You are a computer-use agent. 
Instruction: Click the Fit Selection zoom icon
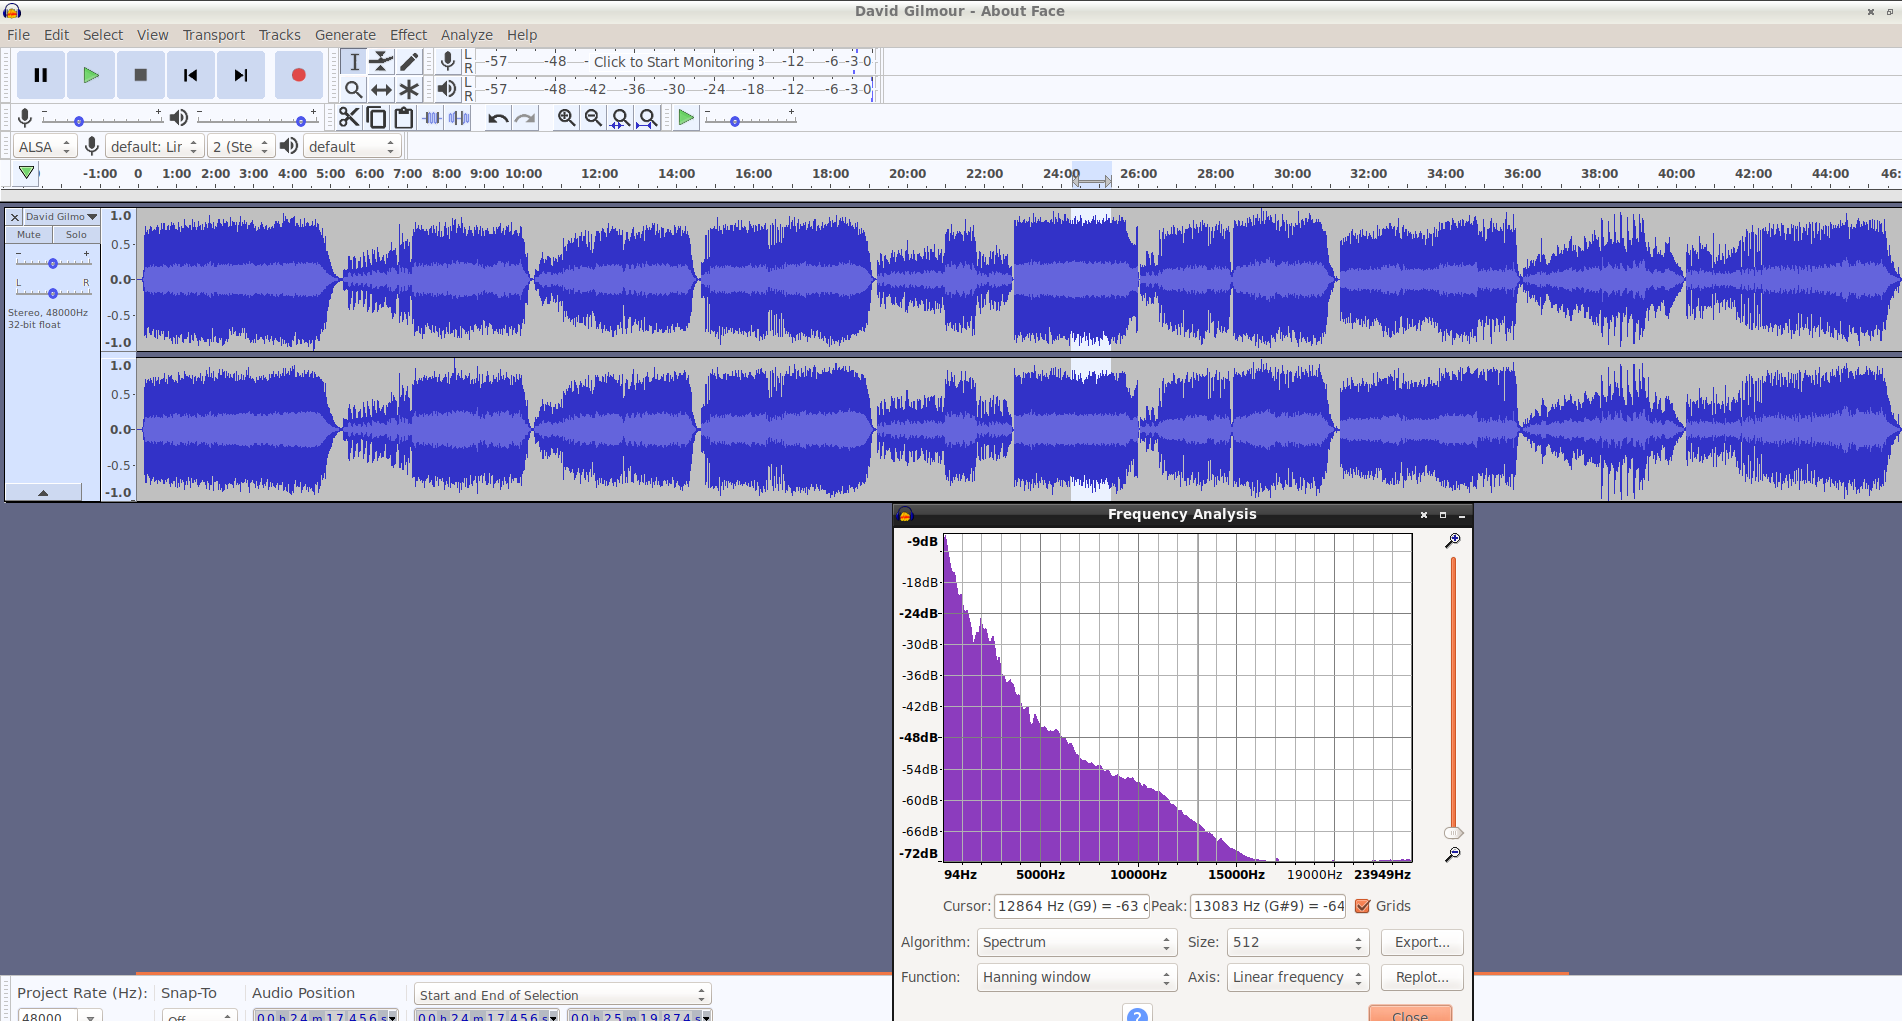click(x=620, y=118)
